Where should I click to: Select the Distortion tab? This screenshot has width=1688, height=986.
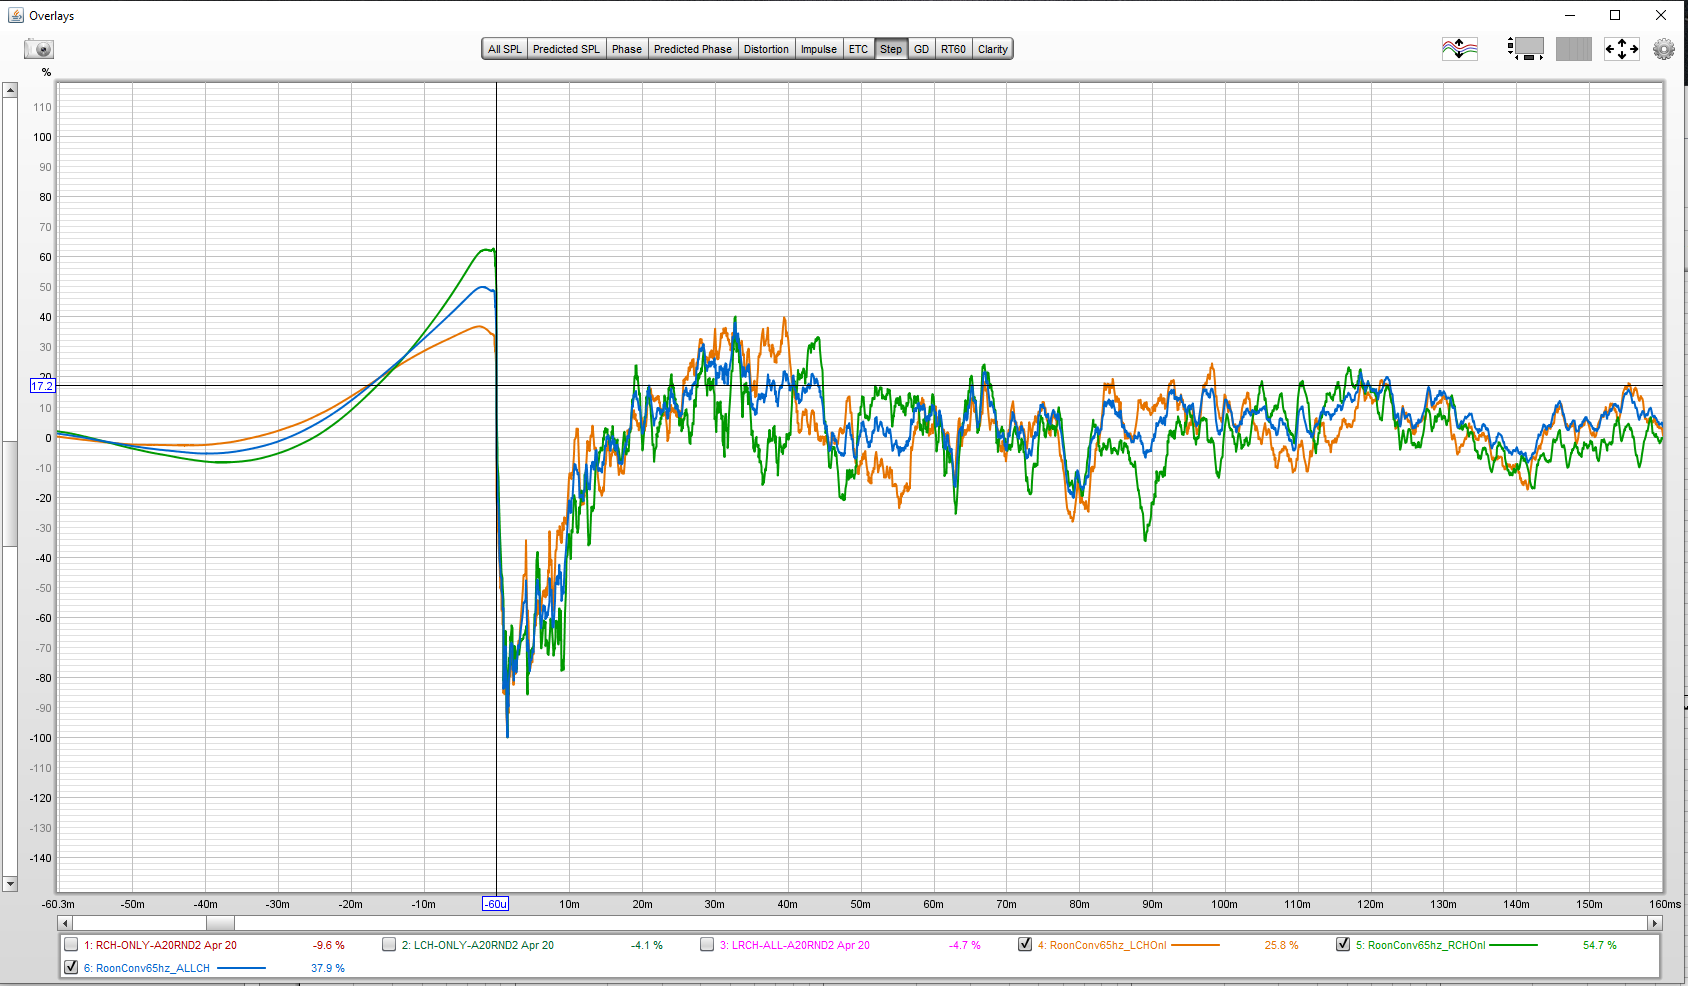pyautogui.click(x=766, y=49)
